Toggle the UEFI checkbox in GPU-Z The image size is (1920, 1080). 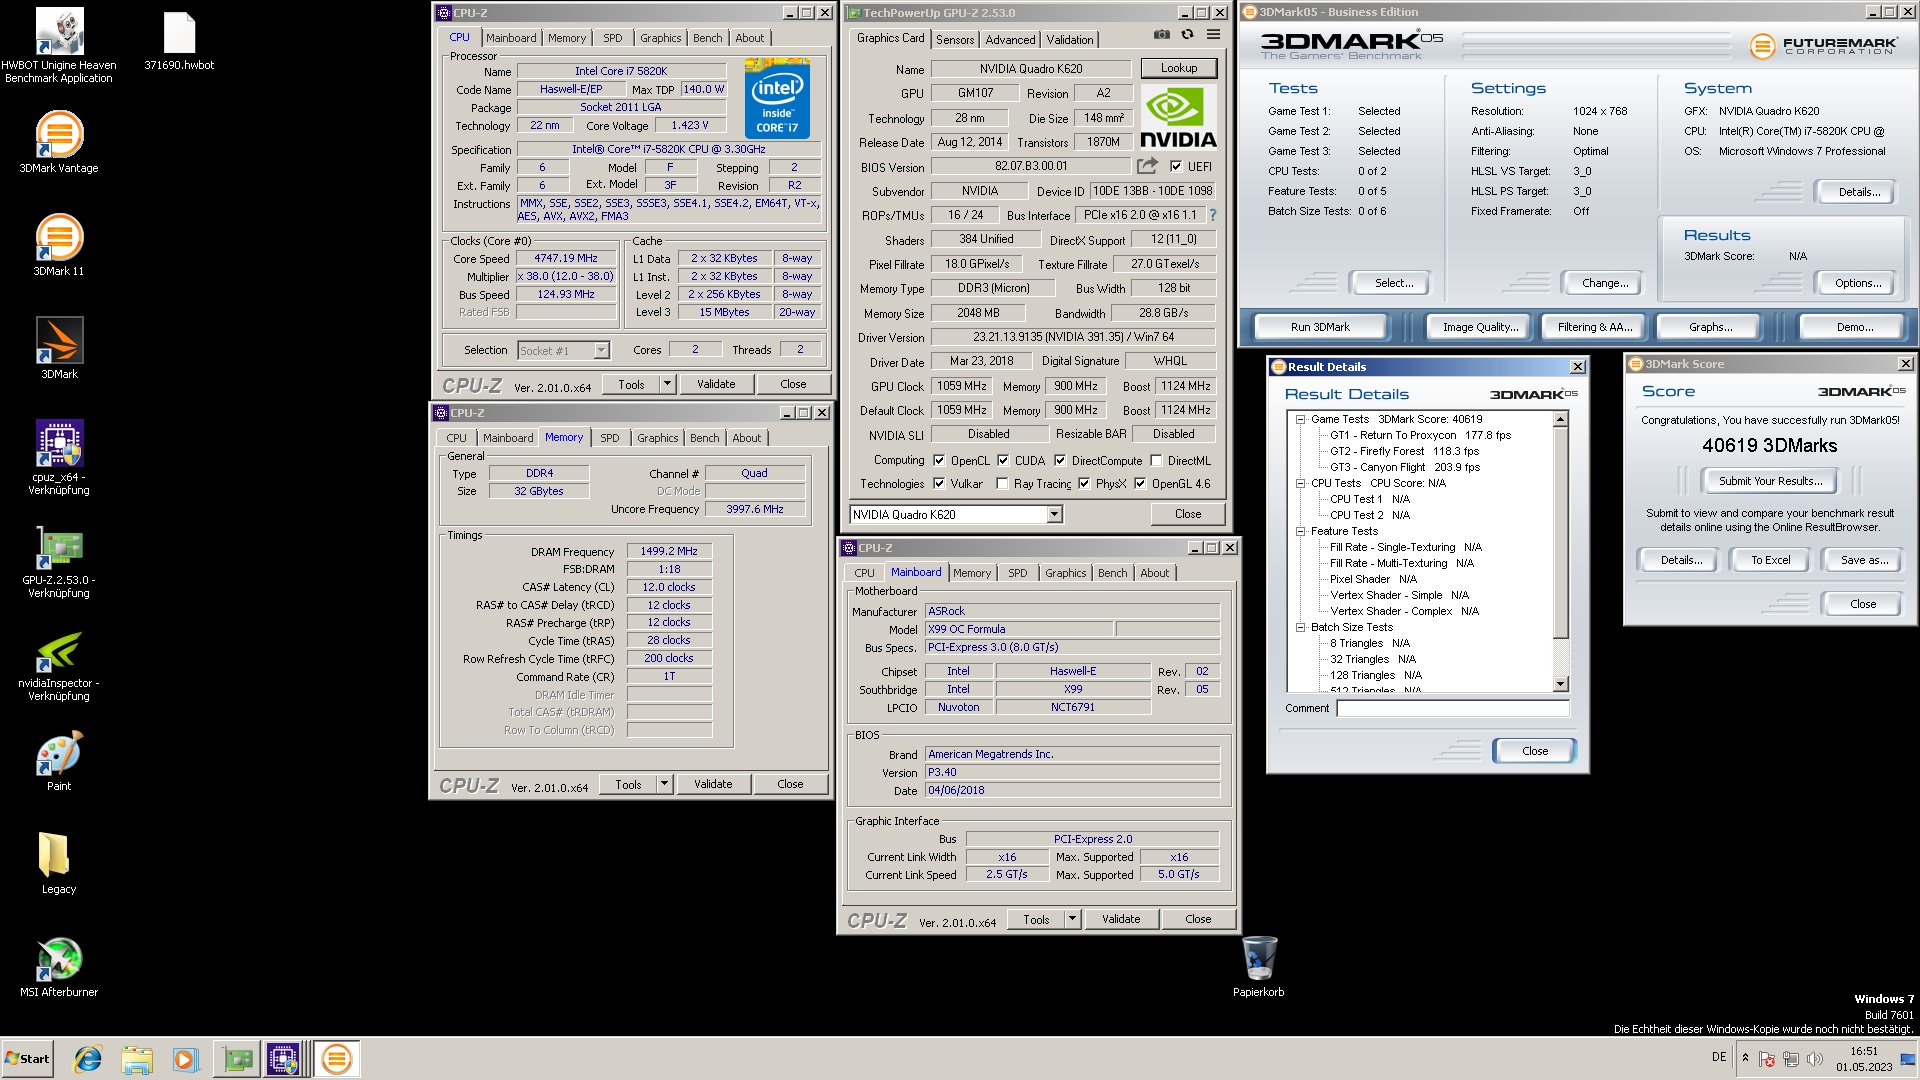1176,167
